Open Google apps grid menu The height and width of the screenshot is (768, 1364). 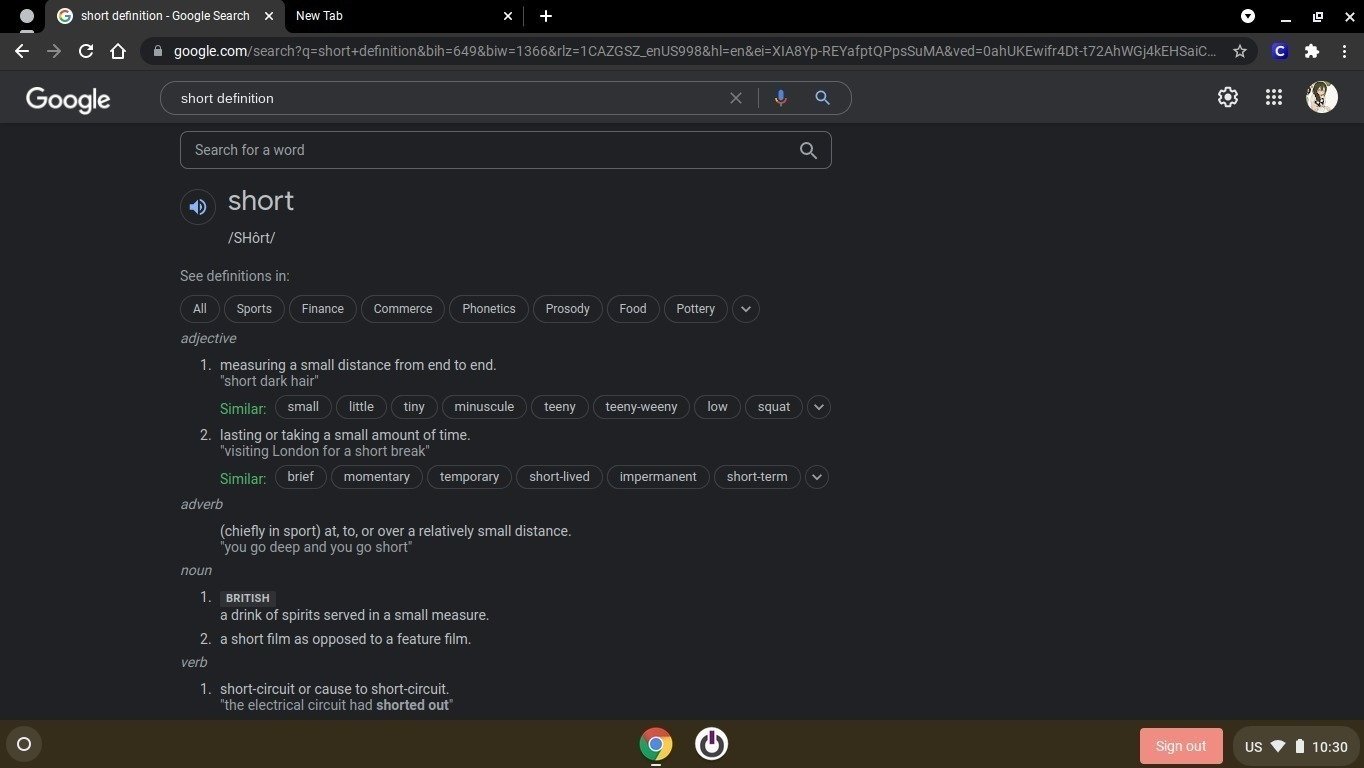(x=1273, y=97)
